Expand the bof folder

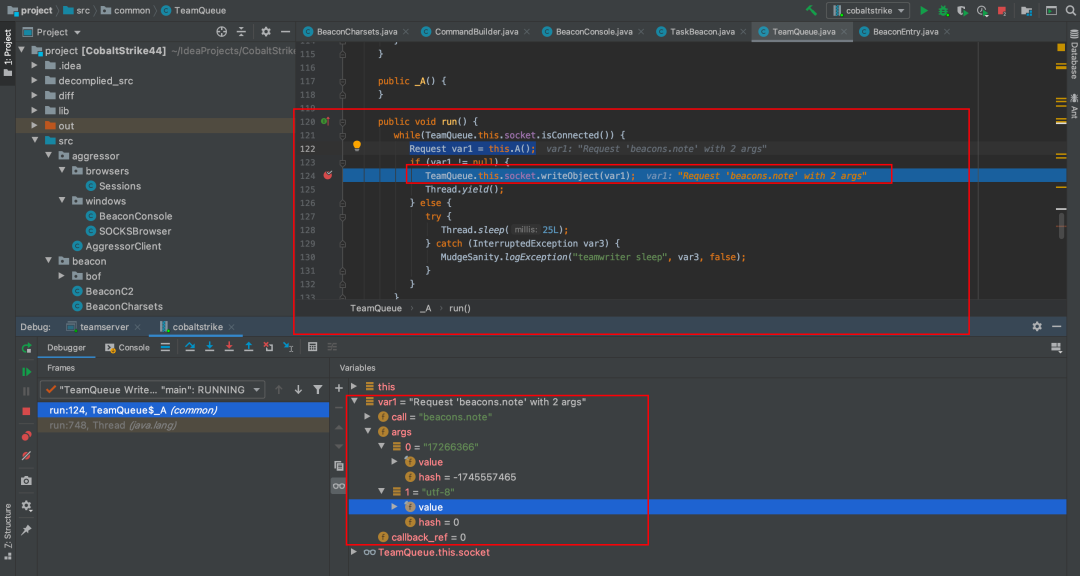coord(62,276)
